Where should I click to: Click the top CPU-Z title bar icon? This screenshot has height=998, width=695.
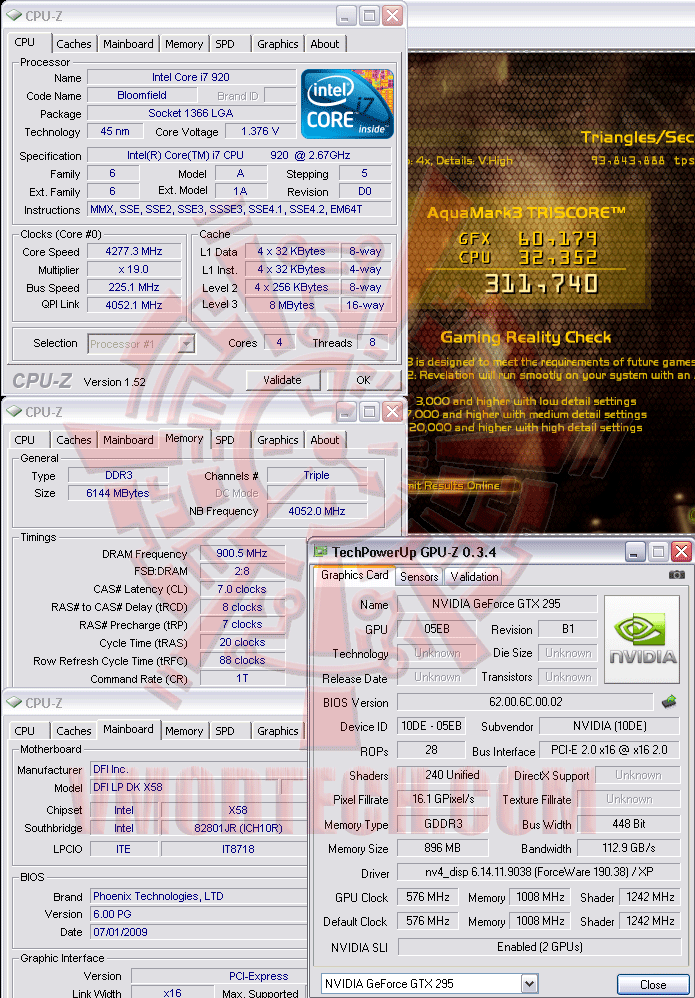pos(13,15)
